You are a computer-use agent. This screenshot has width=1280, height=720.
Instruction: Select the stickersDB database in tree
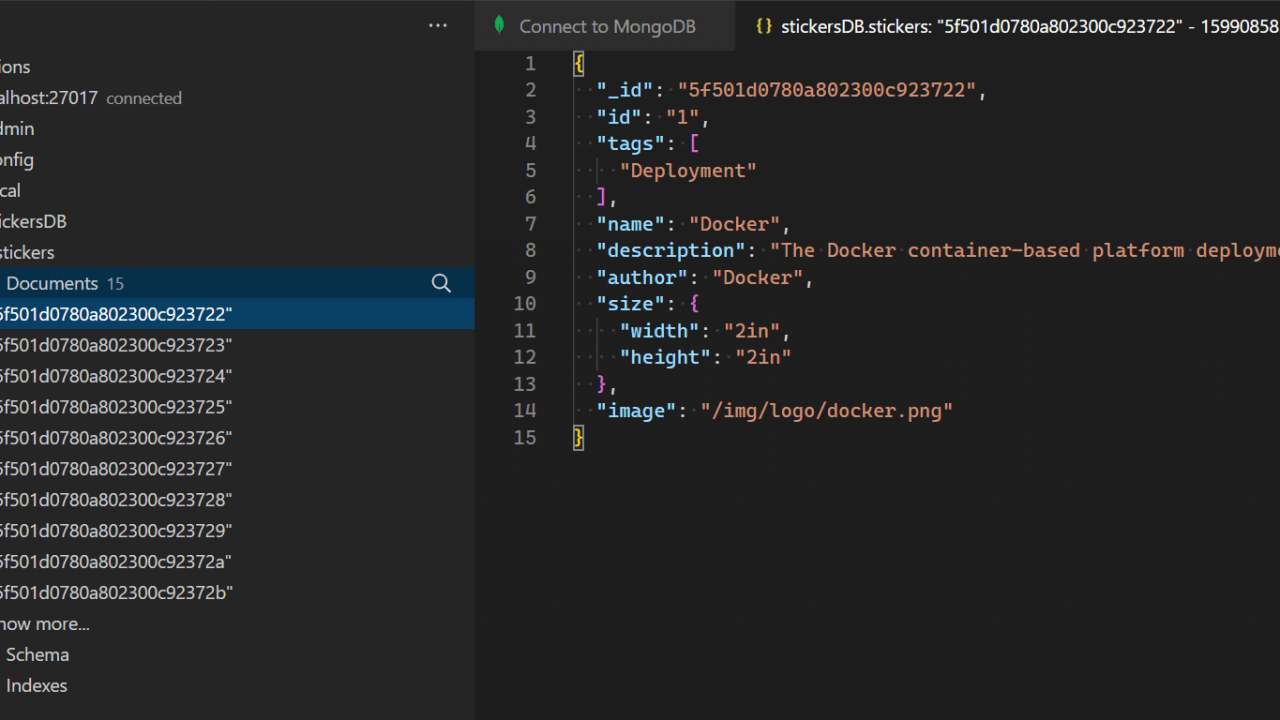[34, 222]
